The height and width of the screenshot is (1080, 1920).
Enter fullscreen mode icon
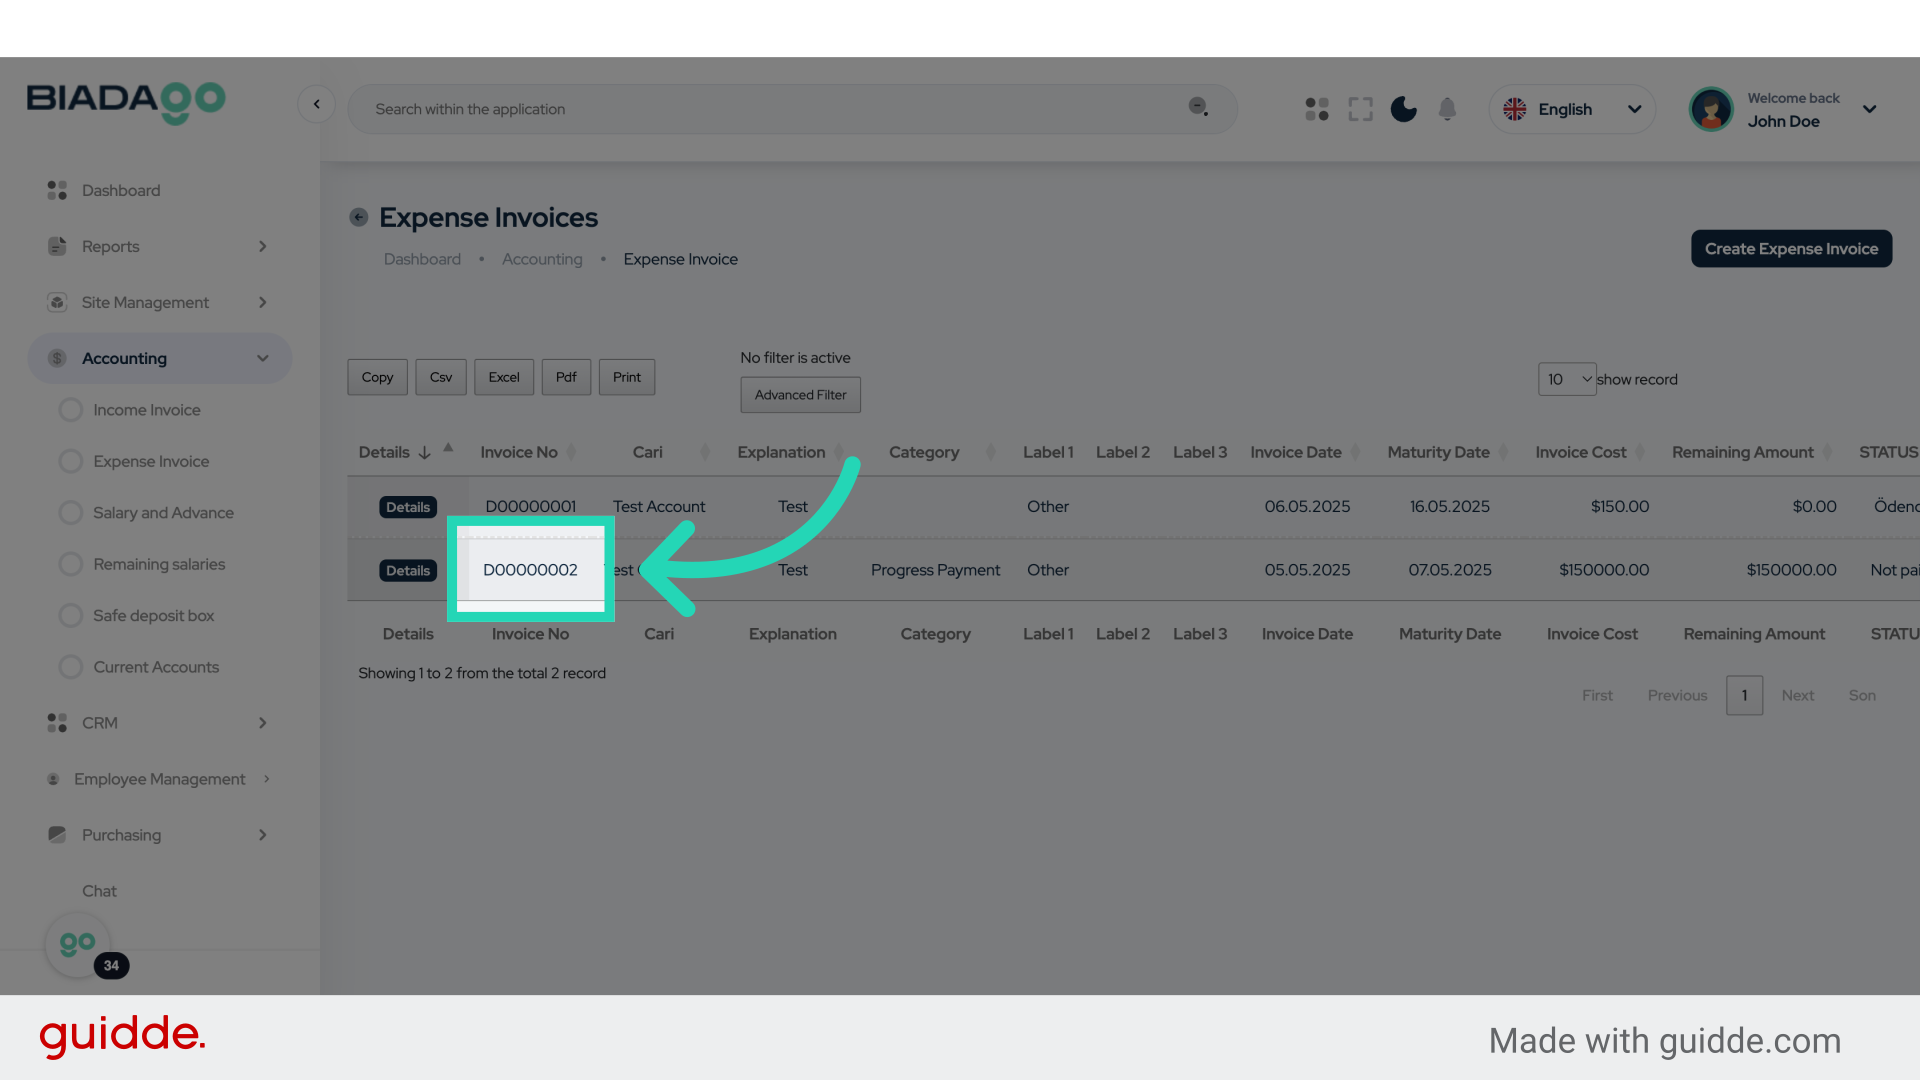1360,109
